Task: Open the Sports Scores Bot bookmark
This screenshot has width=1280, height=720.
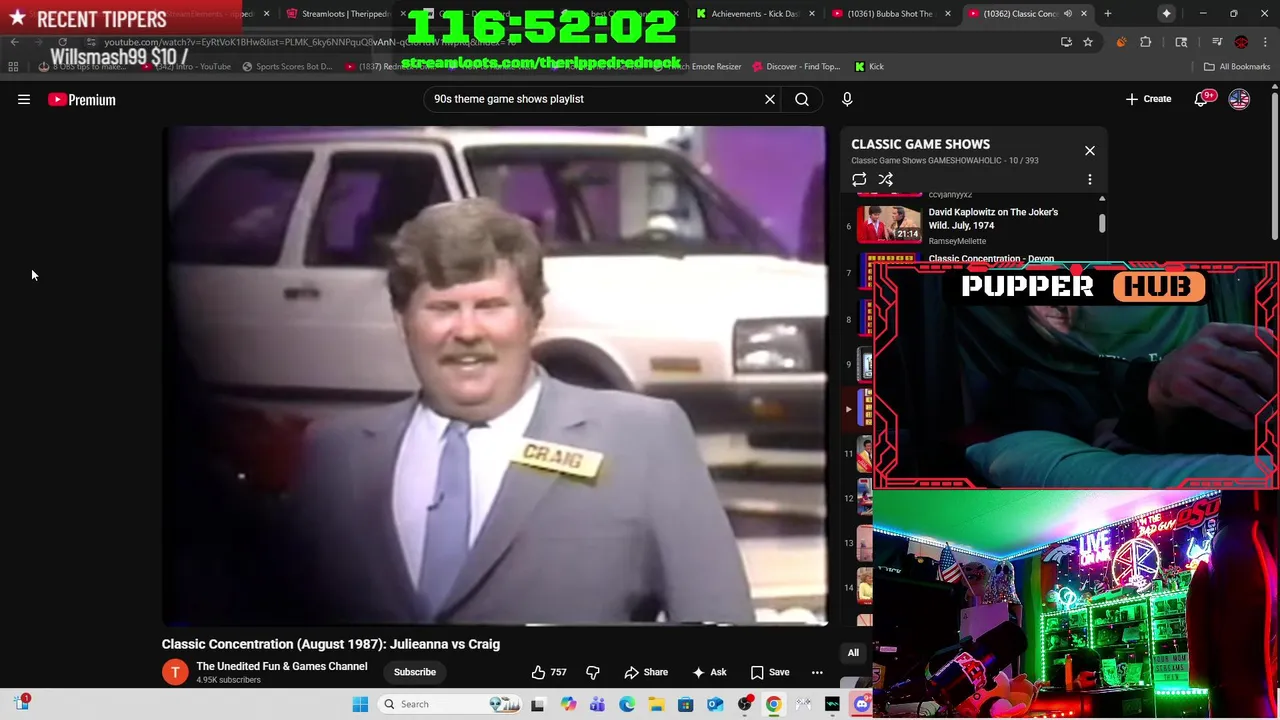Action: pyautogui.click(x=287, y=67)
